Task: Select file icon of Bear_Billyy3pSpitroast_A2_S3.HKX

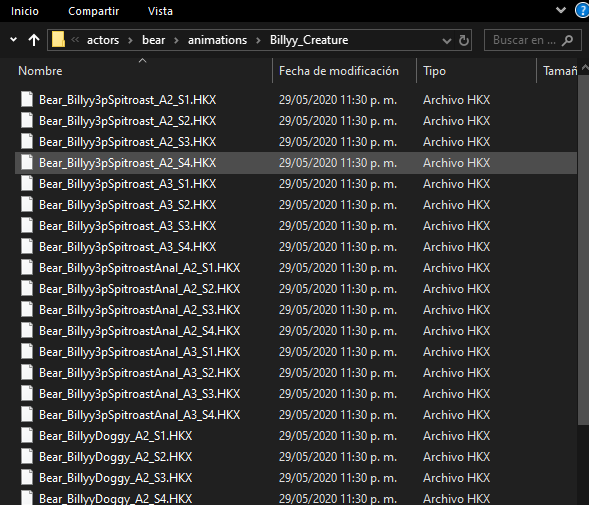Action: pyautogui.click(x=27, y=142)
